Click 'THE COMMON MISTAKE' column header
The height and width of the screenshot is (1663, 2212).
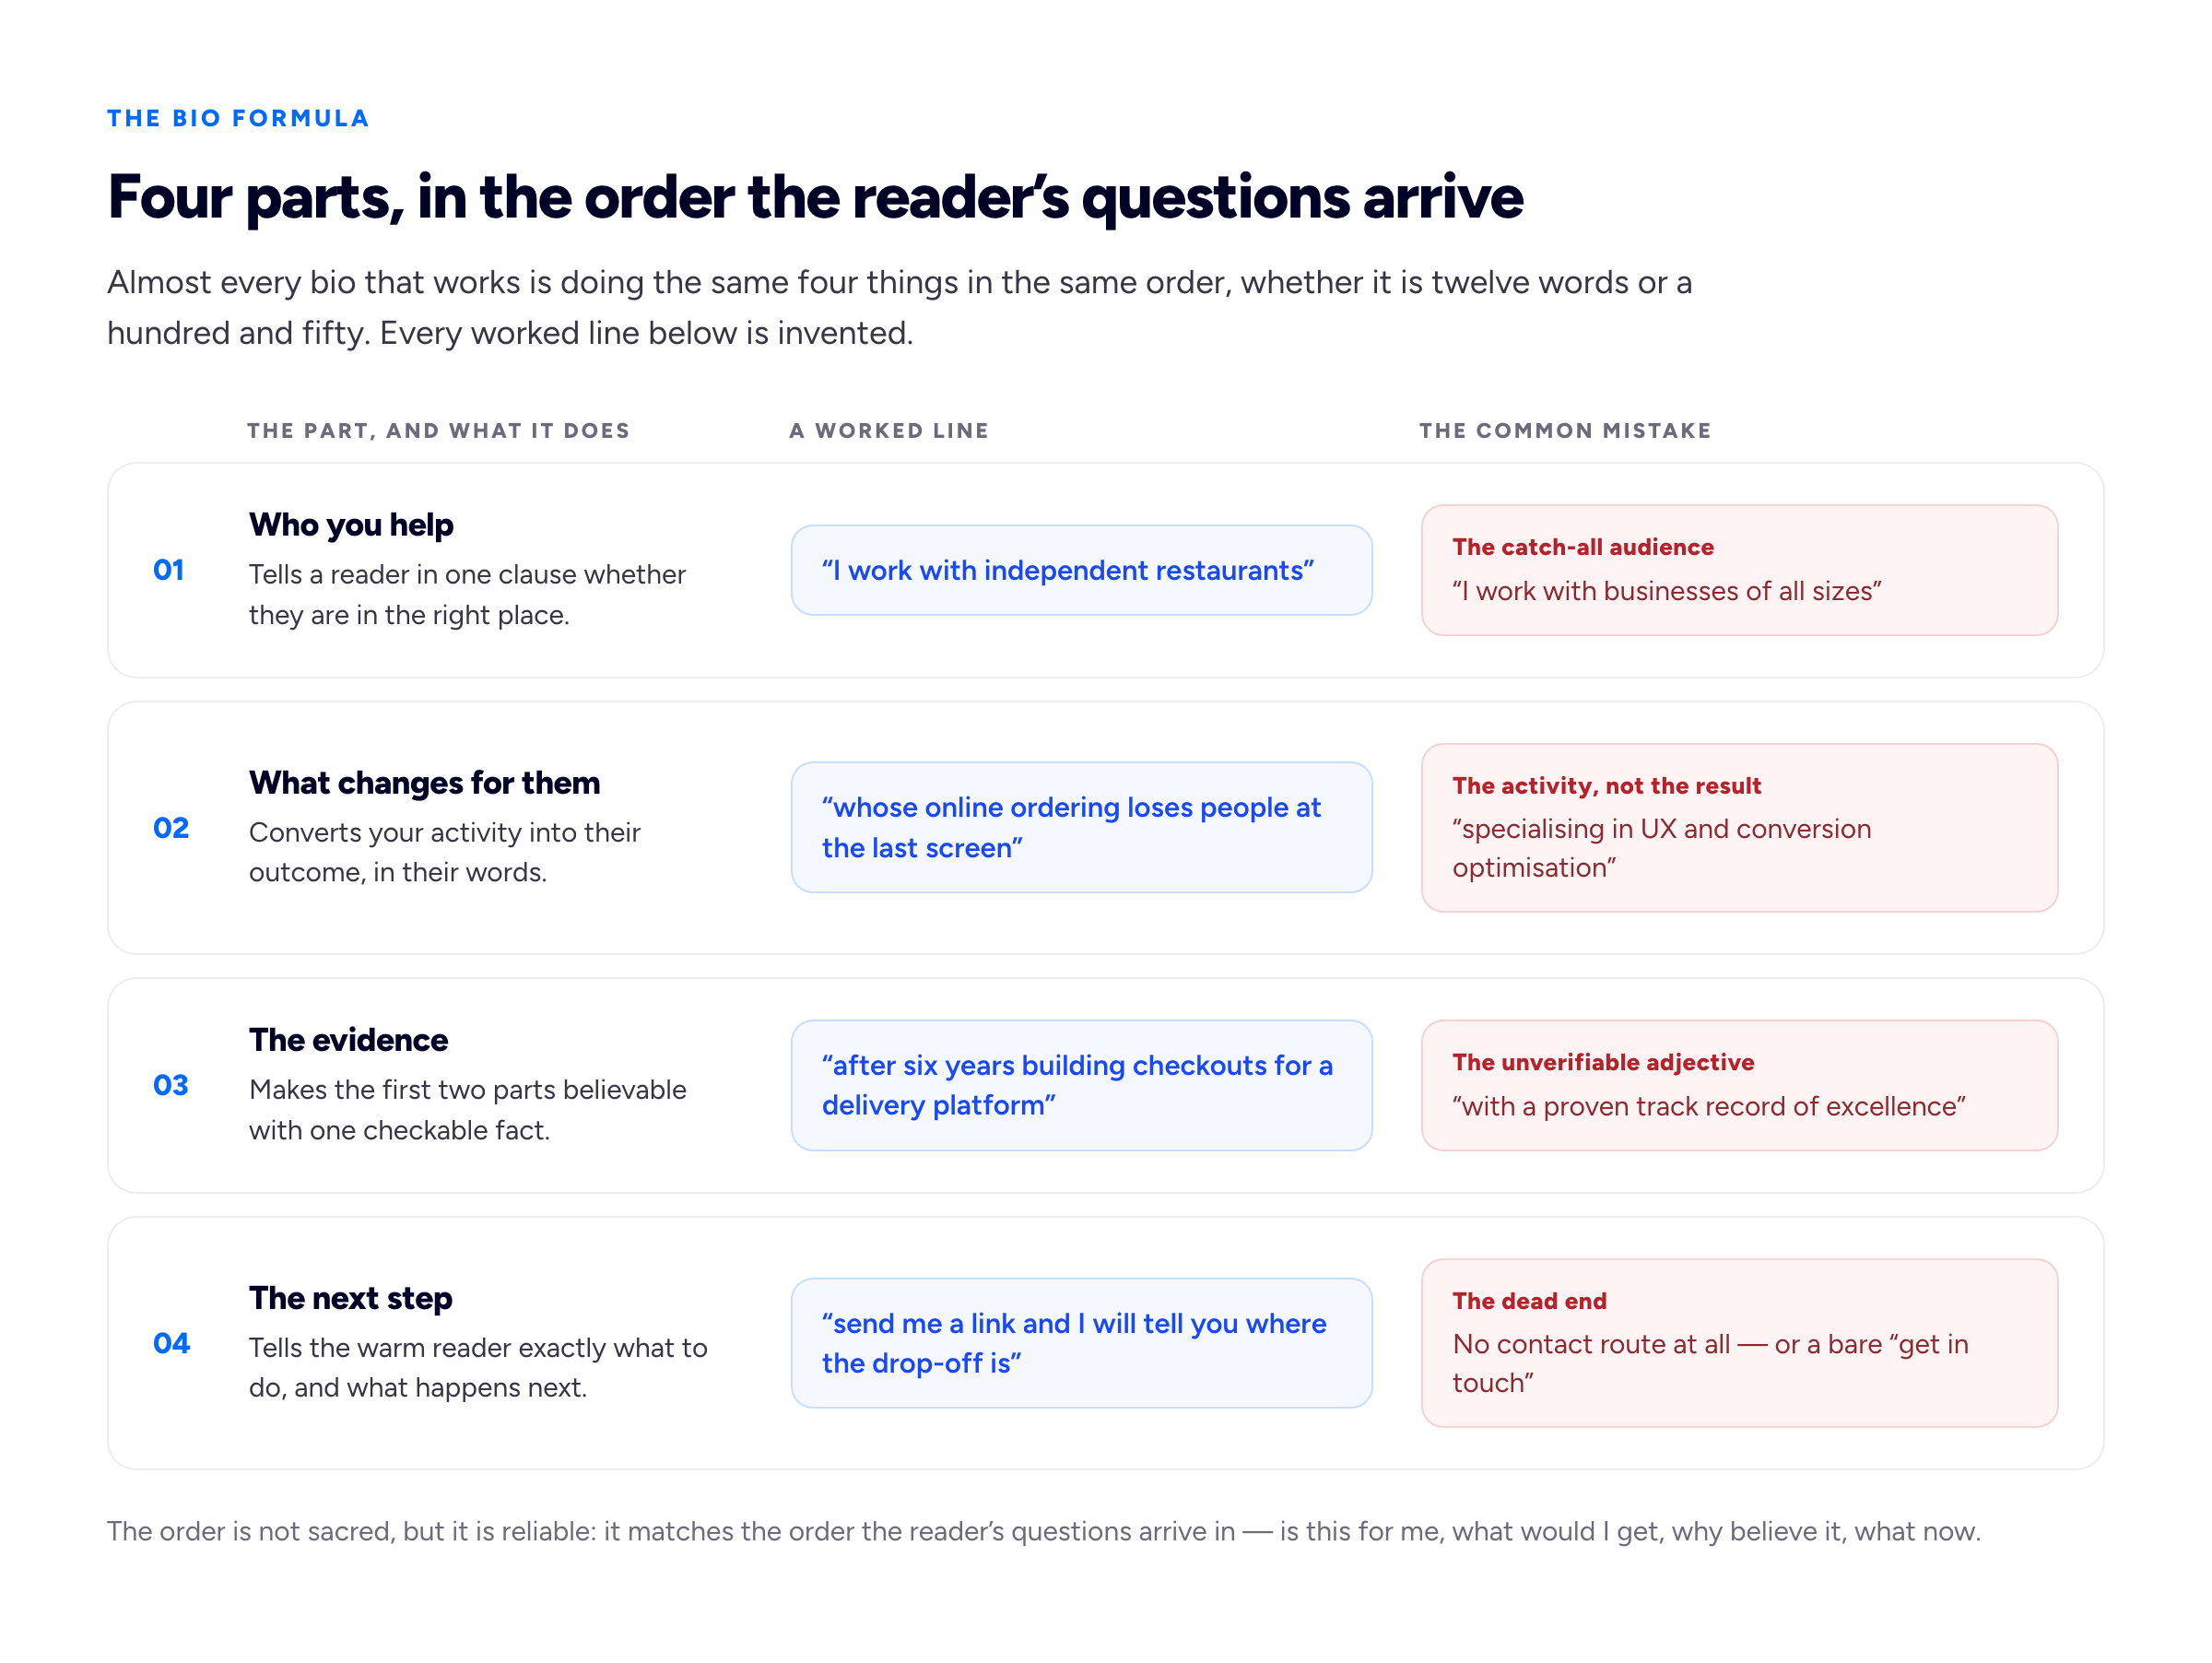click(x=1565, y=430)
